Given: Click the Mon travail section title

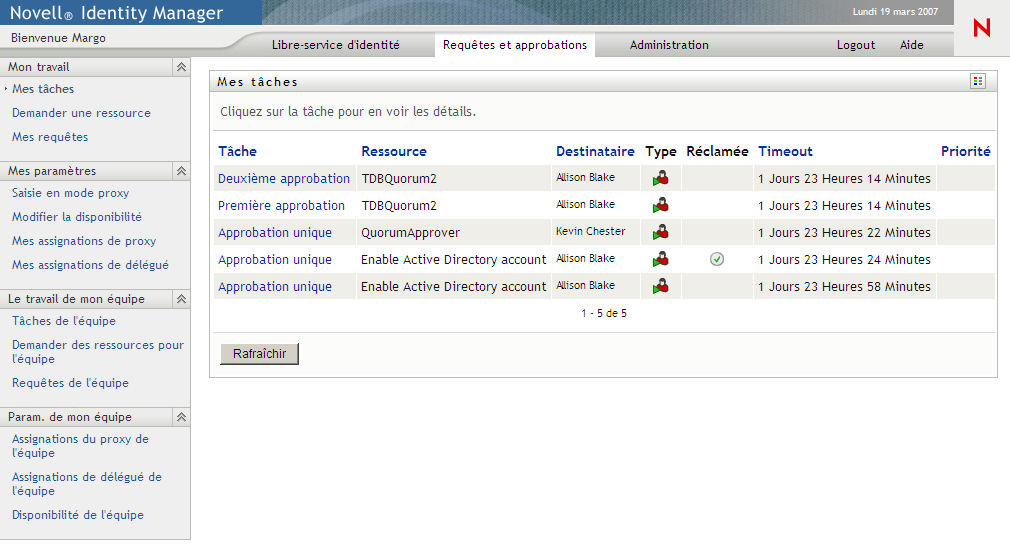Looking at the screenshot, I should 39,67.
